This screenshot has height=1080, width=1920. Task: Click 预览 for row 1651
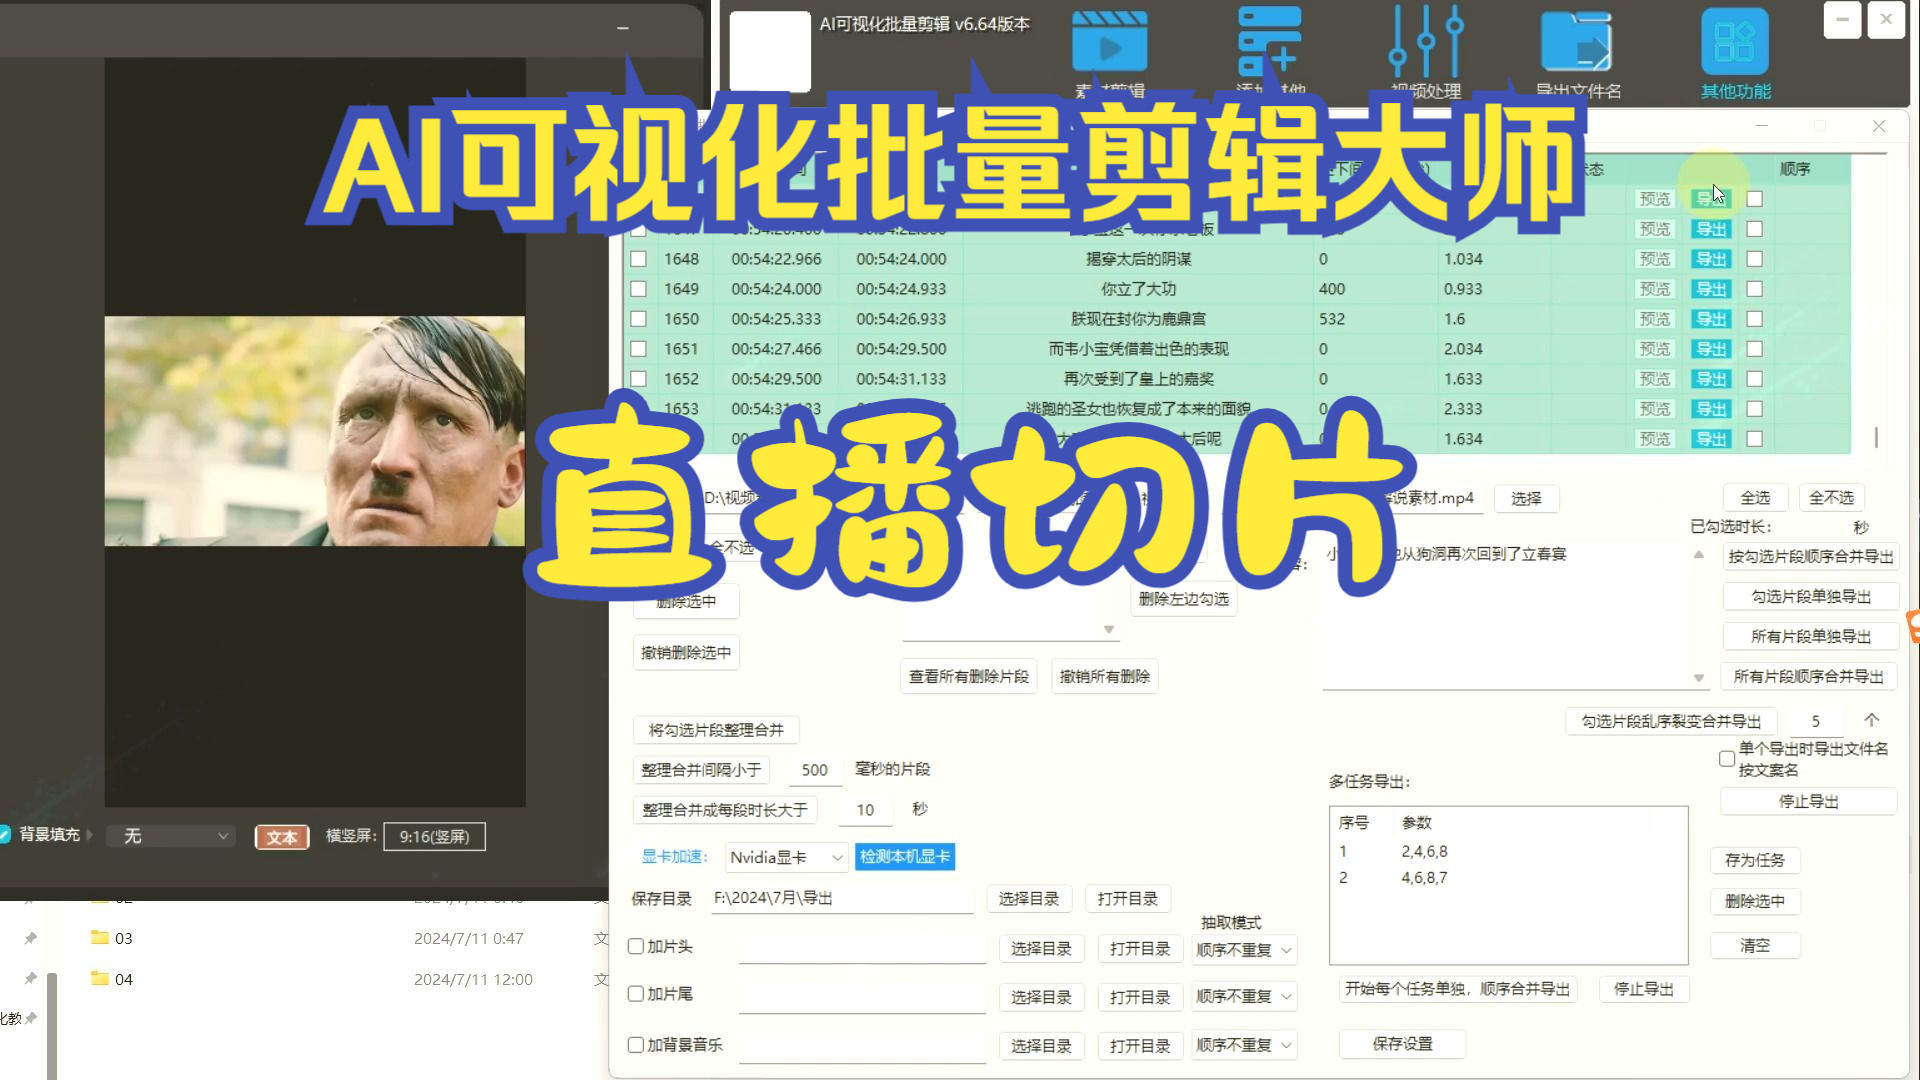[1655, 349]
